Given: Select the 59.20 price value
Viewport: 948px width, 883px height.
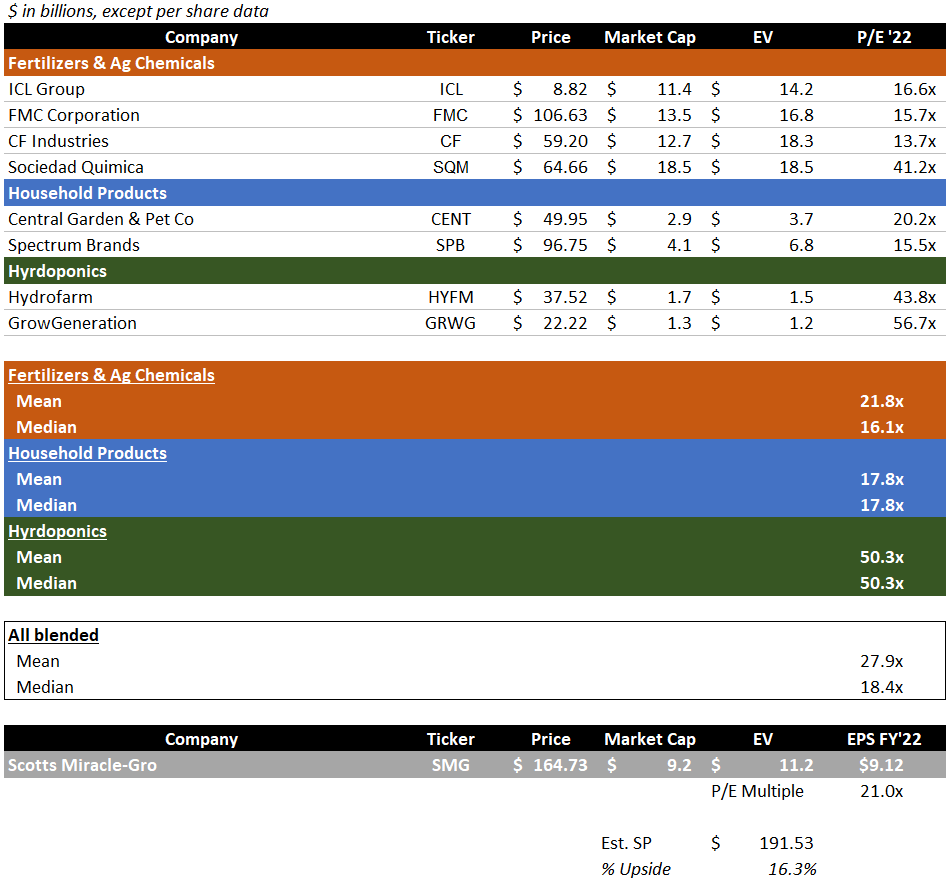Looking at the screenshot, I should point(565,141).
